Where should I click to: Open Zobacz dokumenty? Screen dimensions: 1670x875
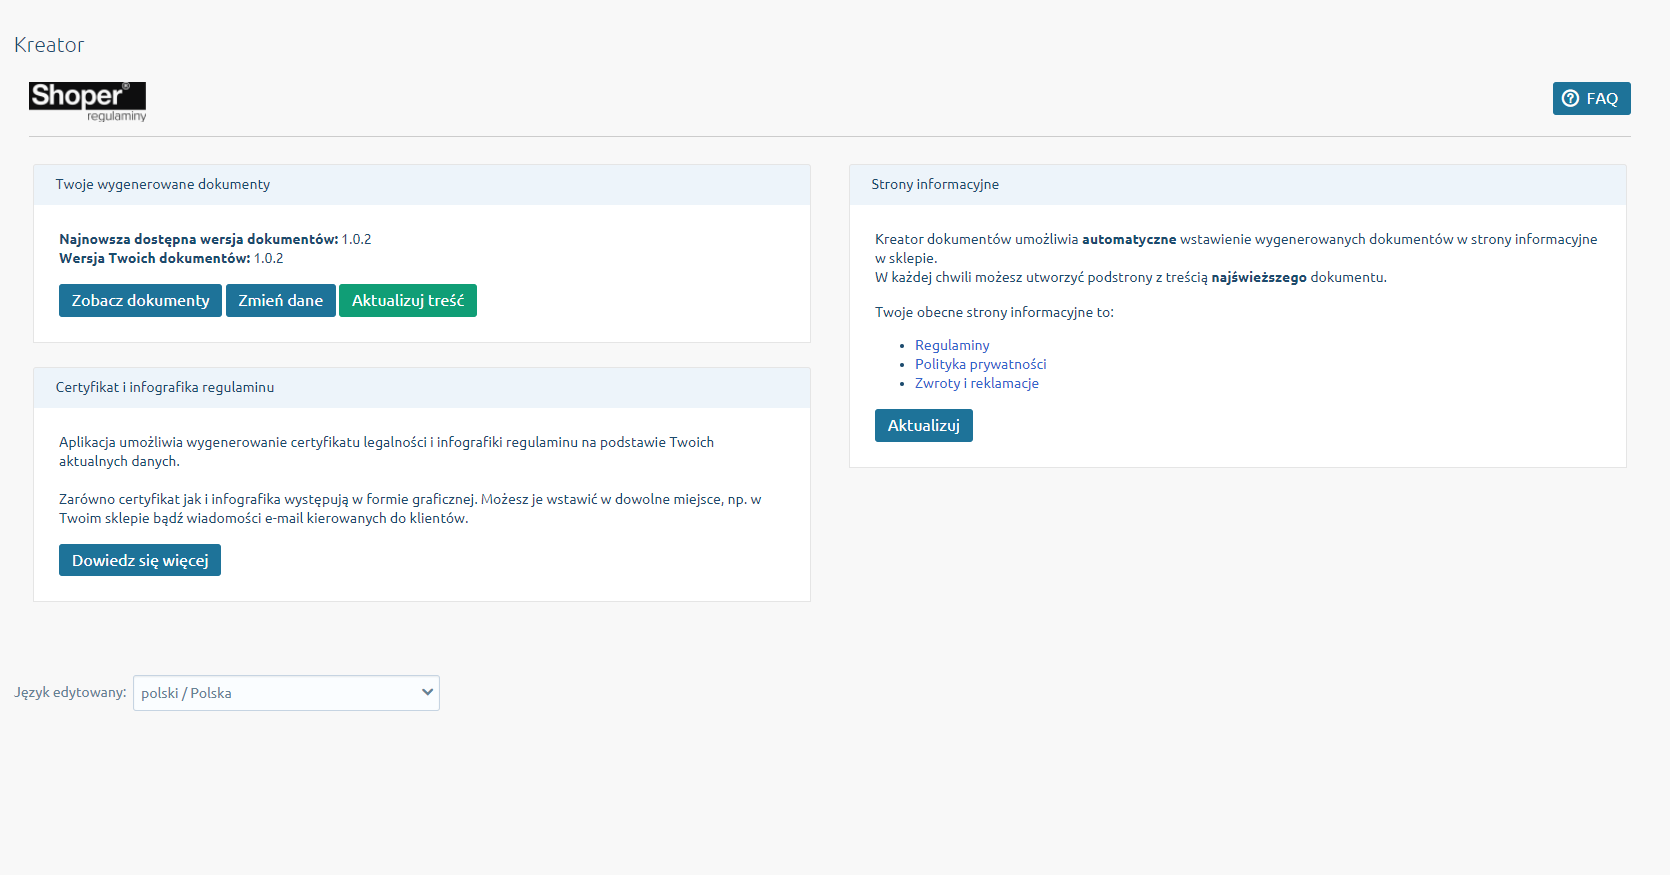click(x=140, y=300)
